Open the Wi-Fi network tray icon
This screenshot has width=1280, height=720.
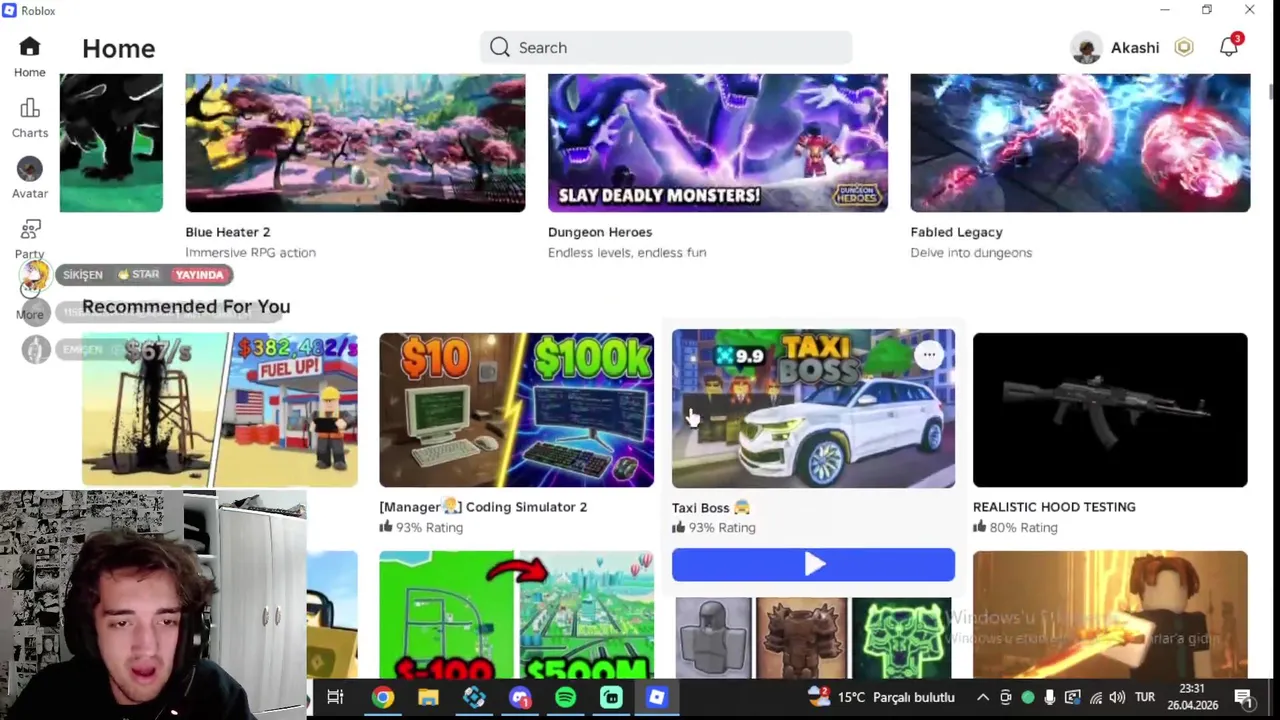pos(1095,697)
